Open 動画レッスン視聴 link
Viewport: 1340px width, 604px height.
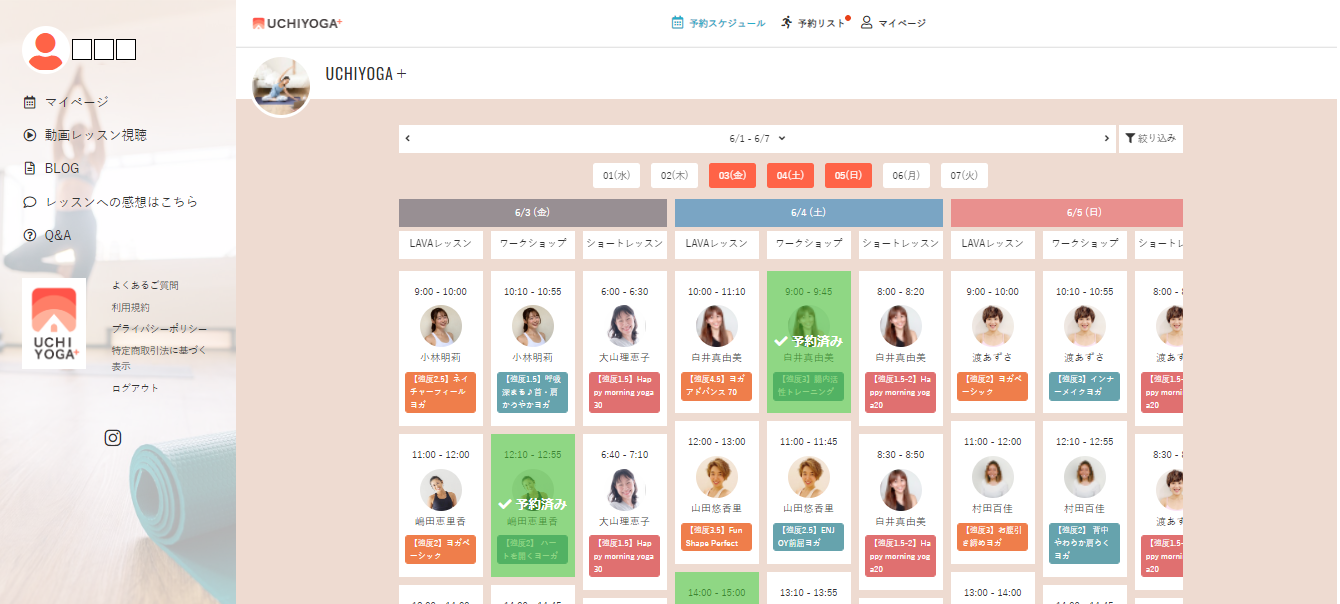point(96,135)
